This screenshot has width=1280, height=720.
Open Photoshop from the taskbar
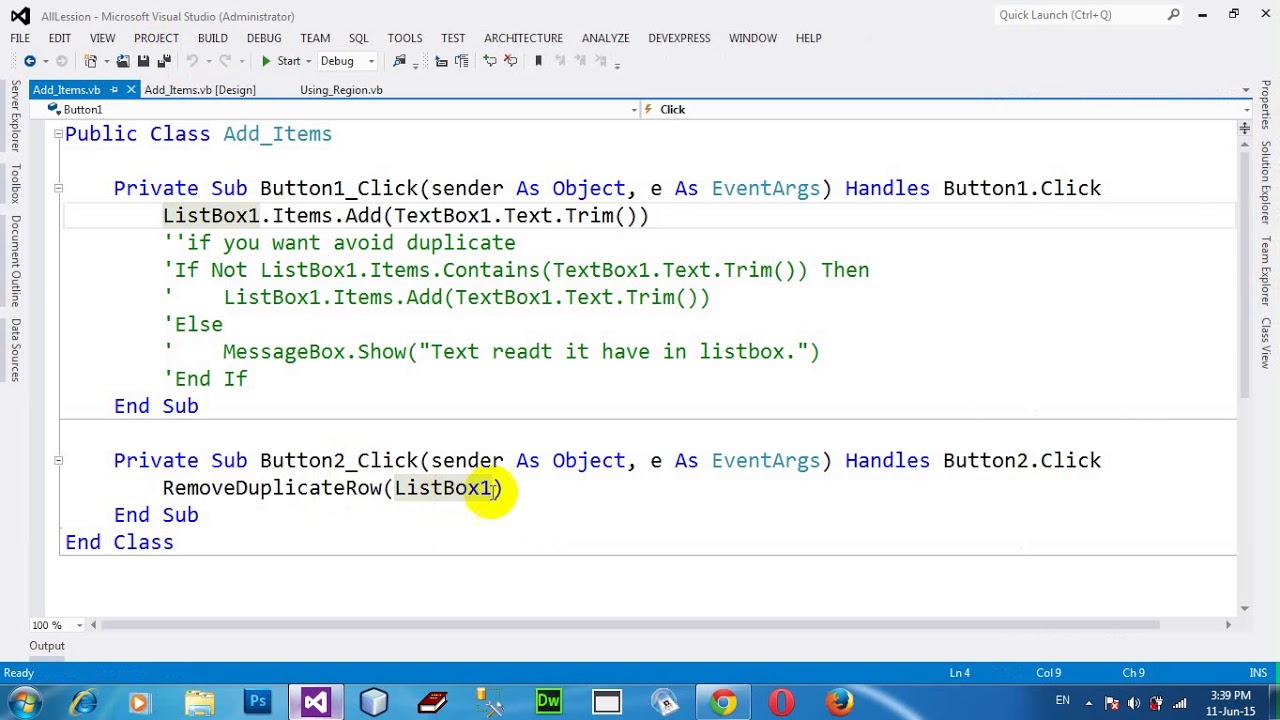257,702
